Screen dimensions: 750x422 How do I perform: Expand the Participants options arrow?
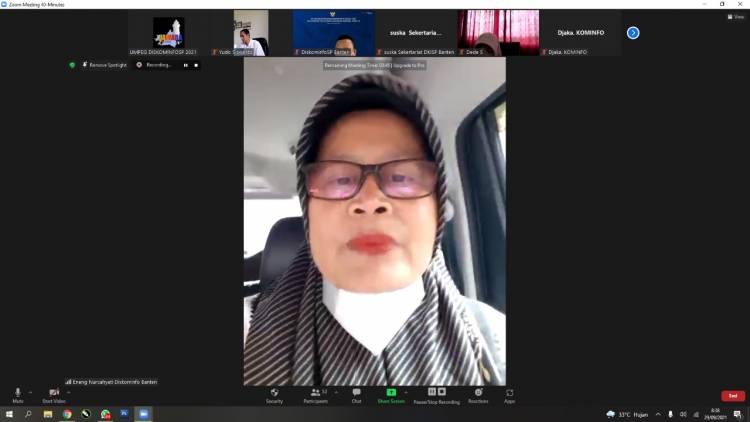[336, 392]
